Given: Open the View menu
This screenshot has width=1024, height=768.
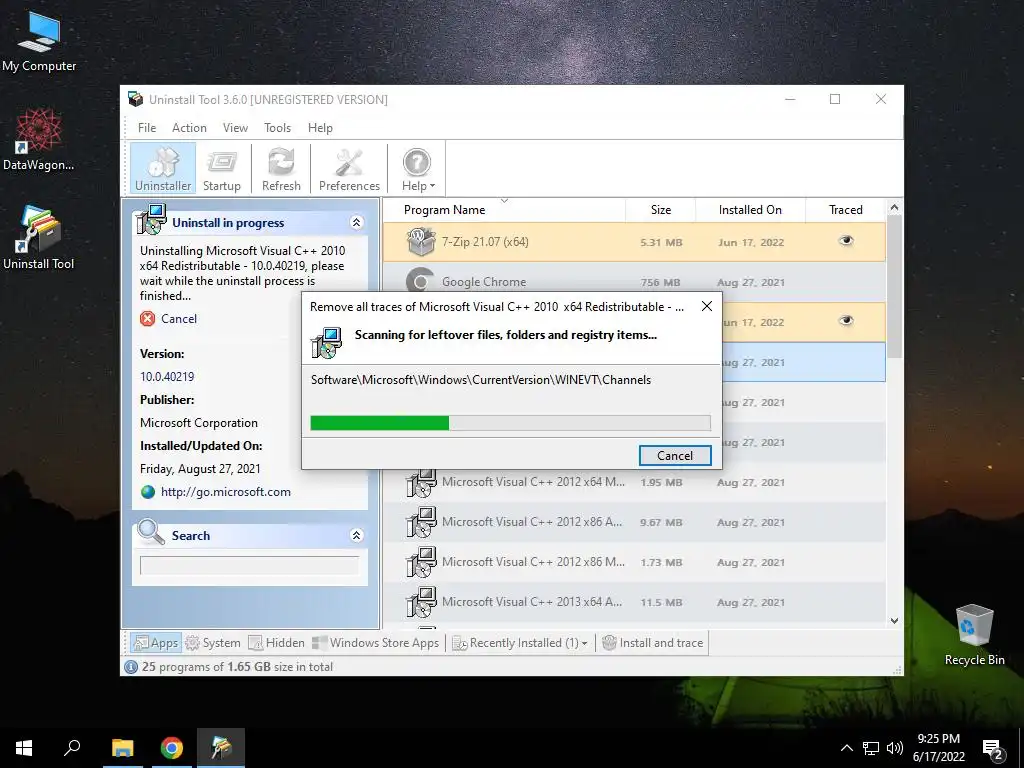Looking at the screenshot, I should coord(235,128).
